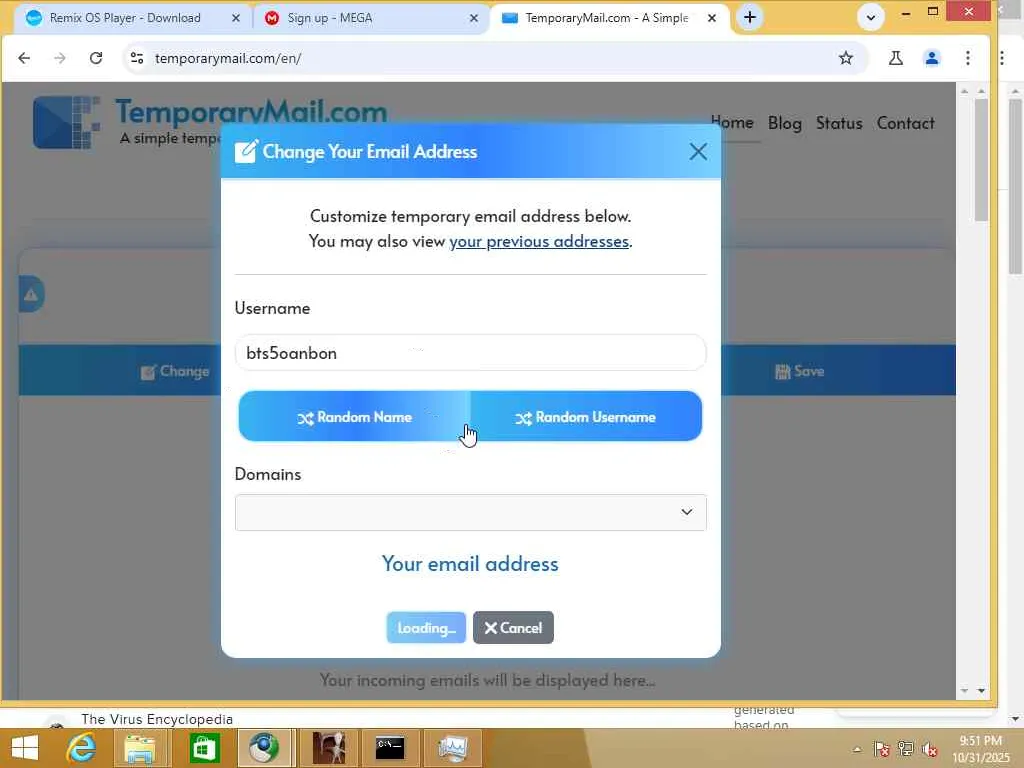Image resolution: width=1024 pixels, height=768 pixels.
Task: Open the figure game taskbar icon
Action: 328,748
